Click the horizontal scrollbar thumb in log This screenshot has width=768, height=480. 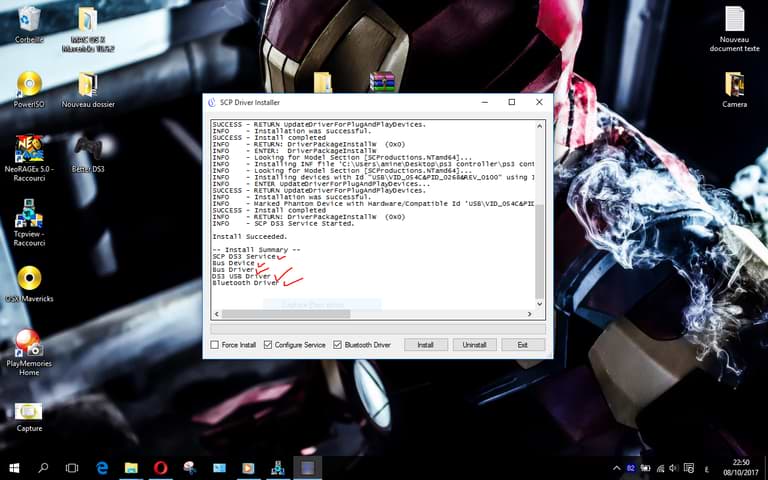coord(286,314)
